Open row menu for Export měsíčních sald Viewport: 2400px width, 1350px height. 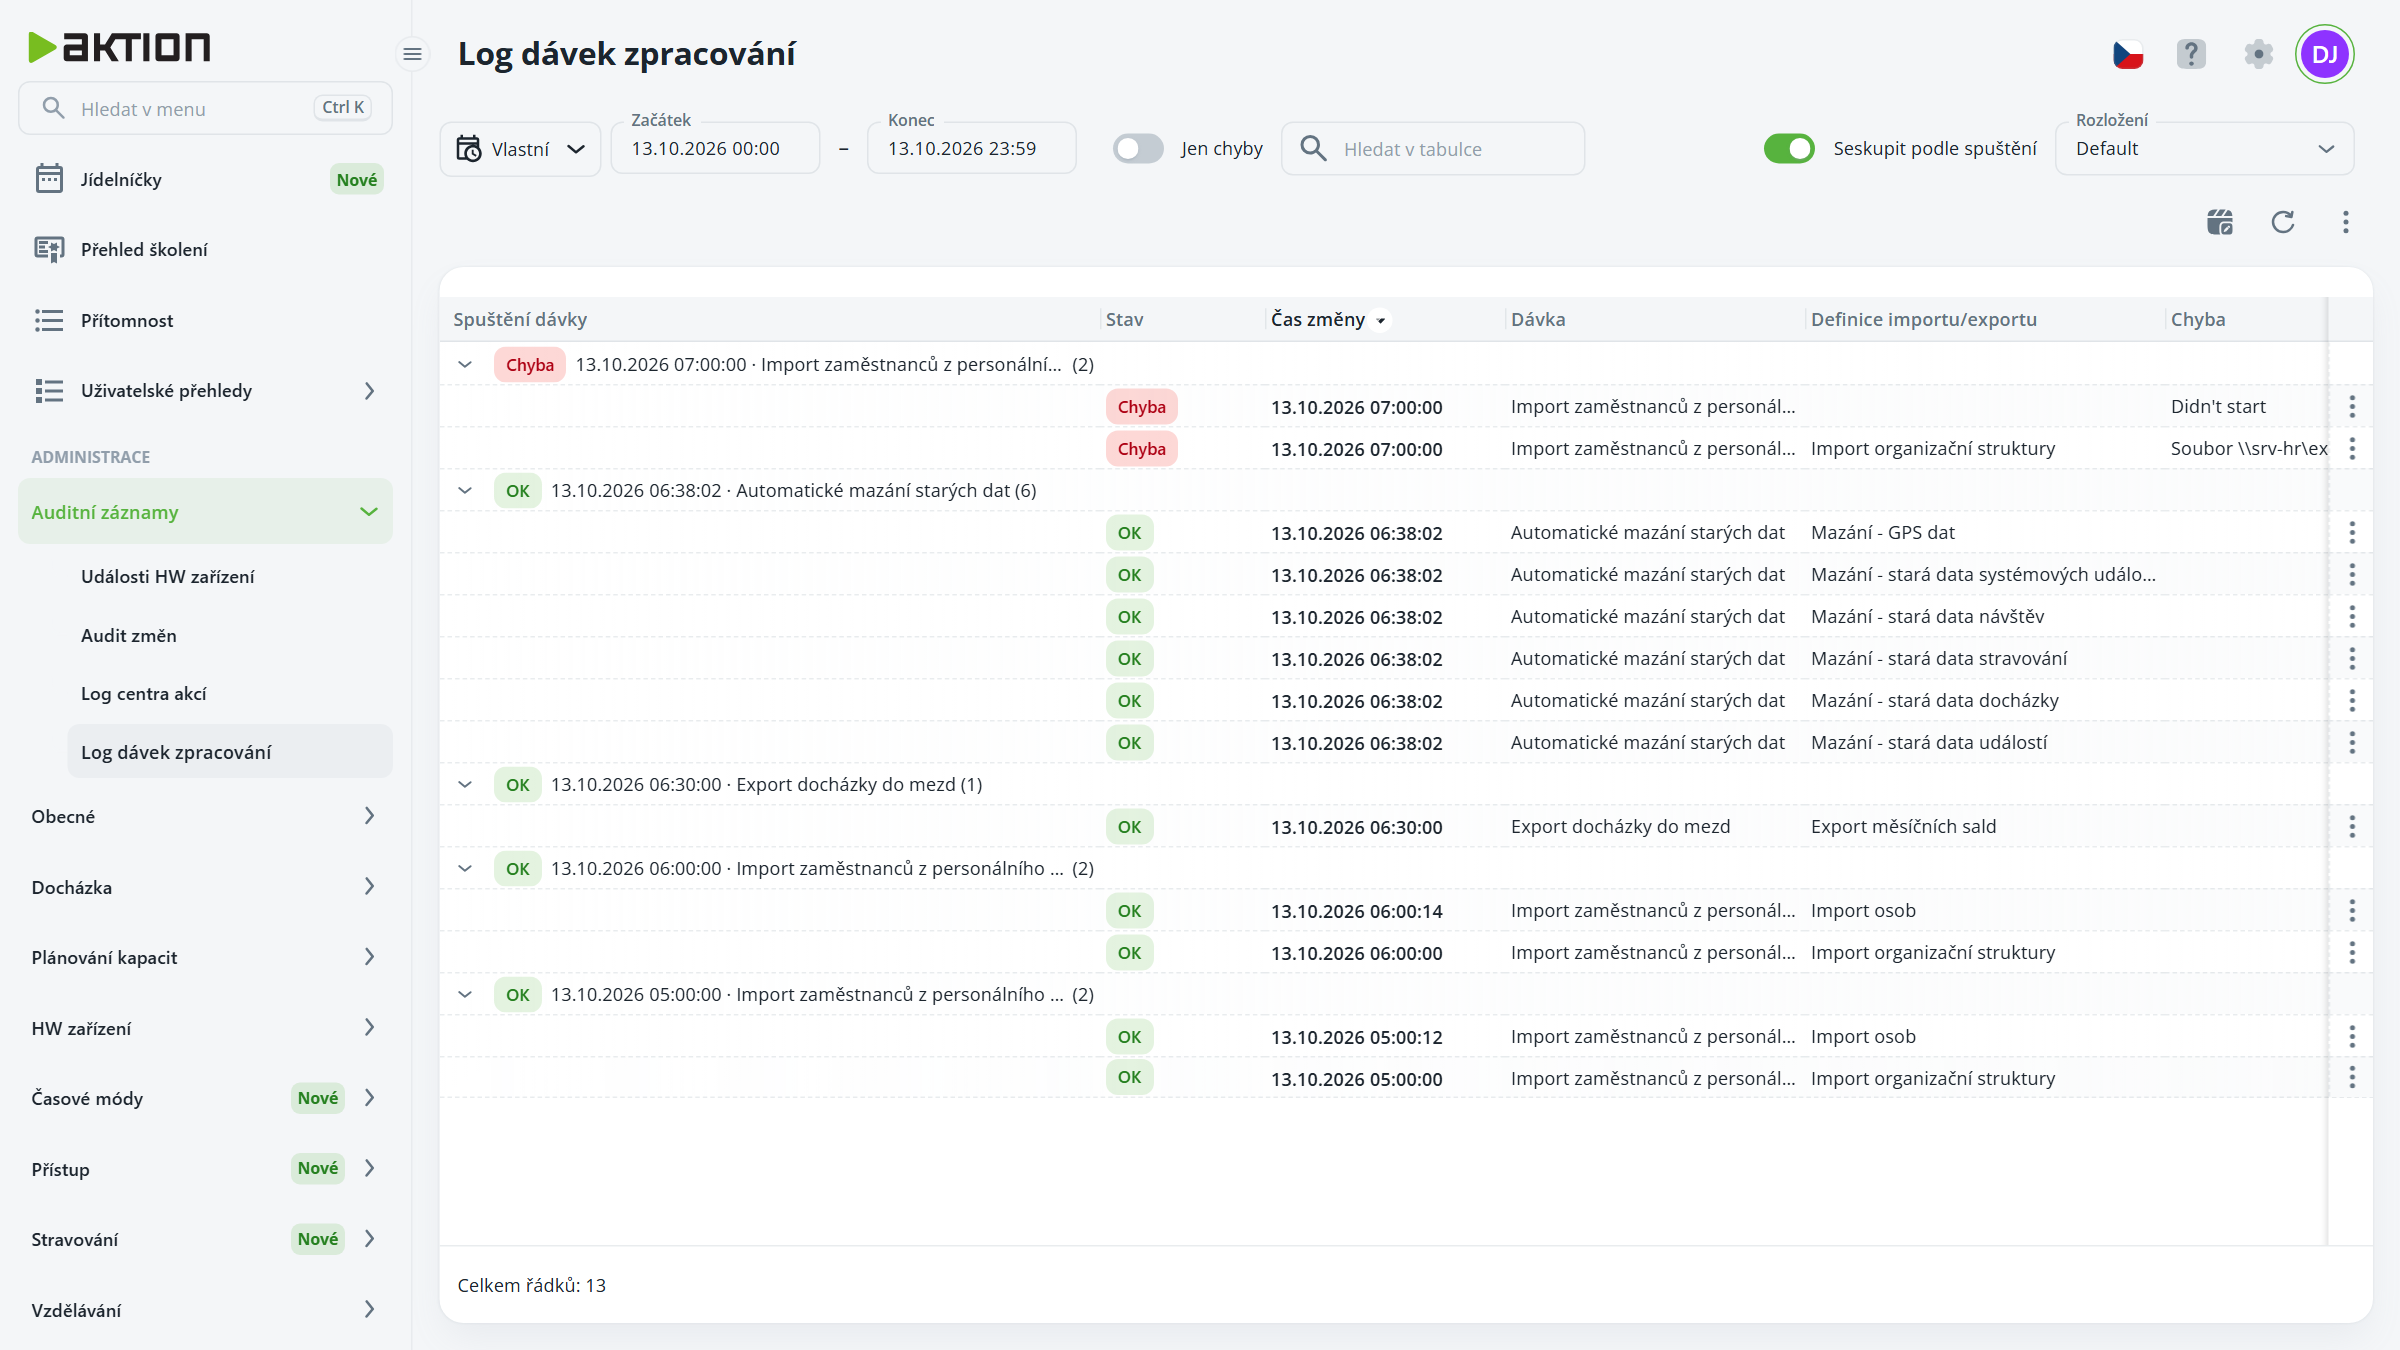coord(2352,827)
